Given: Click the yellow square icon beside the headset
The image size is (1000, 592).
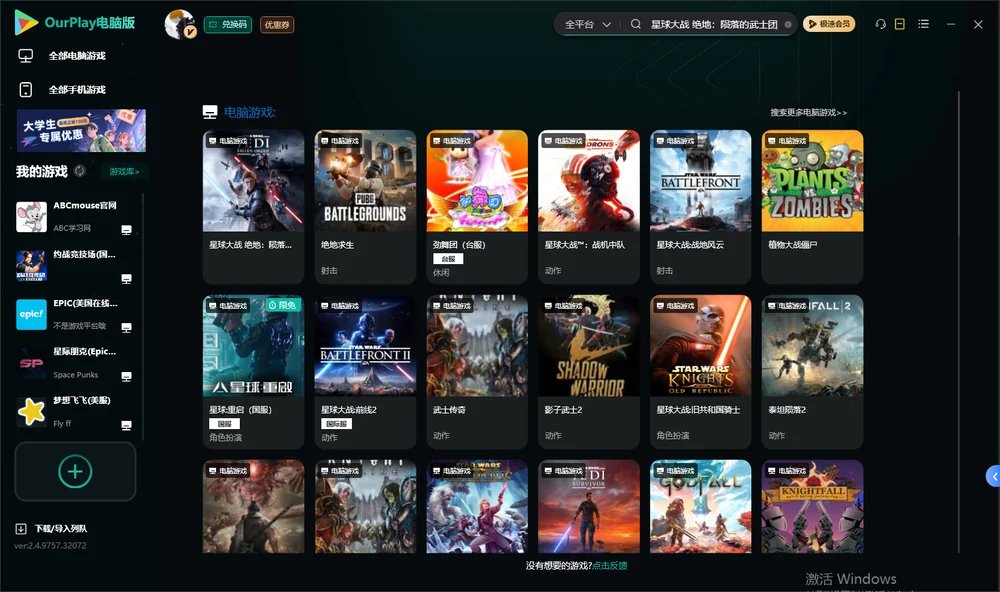Looking at the screenshot, I should pyautogui.click(x=900, y=24).
